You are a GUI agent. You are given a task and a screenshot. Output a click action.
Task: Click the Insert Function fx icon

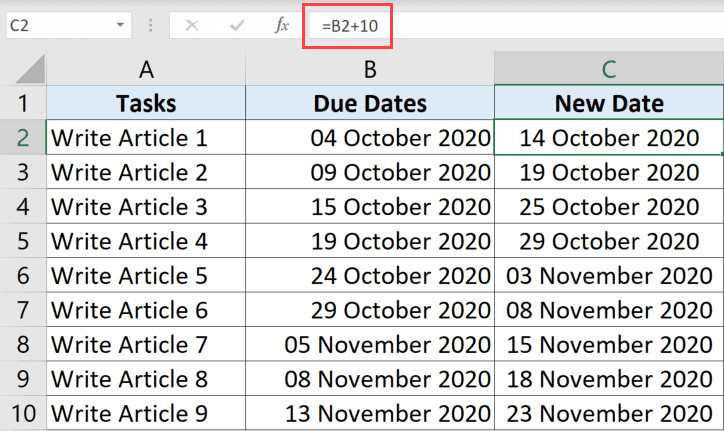click(x=281, y=25)
